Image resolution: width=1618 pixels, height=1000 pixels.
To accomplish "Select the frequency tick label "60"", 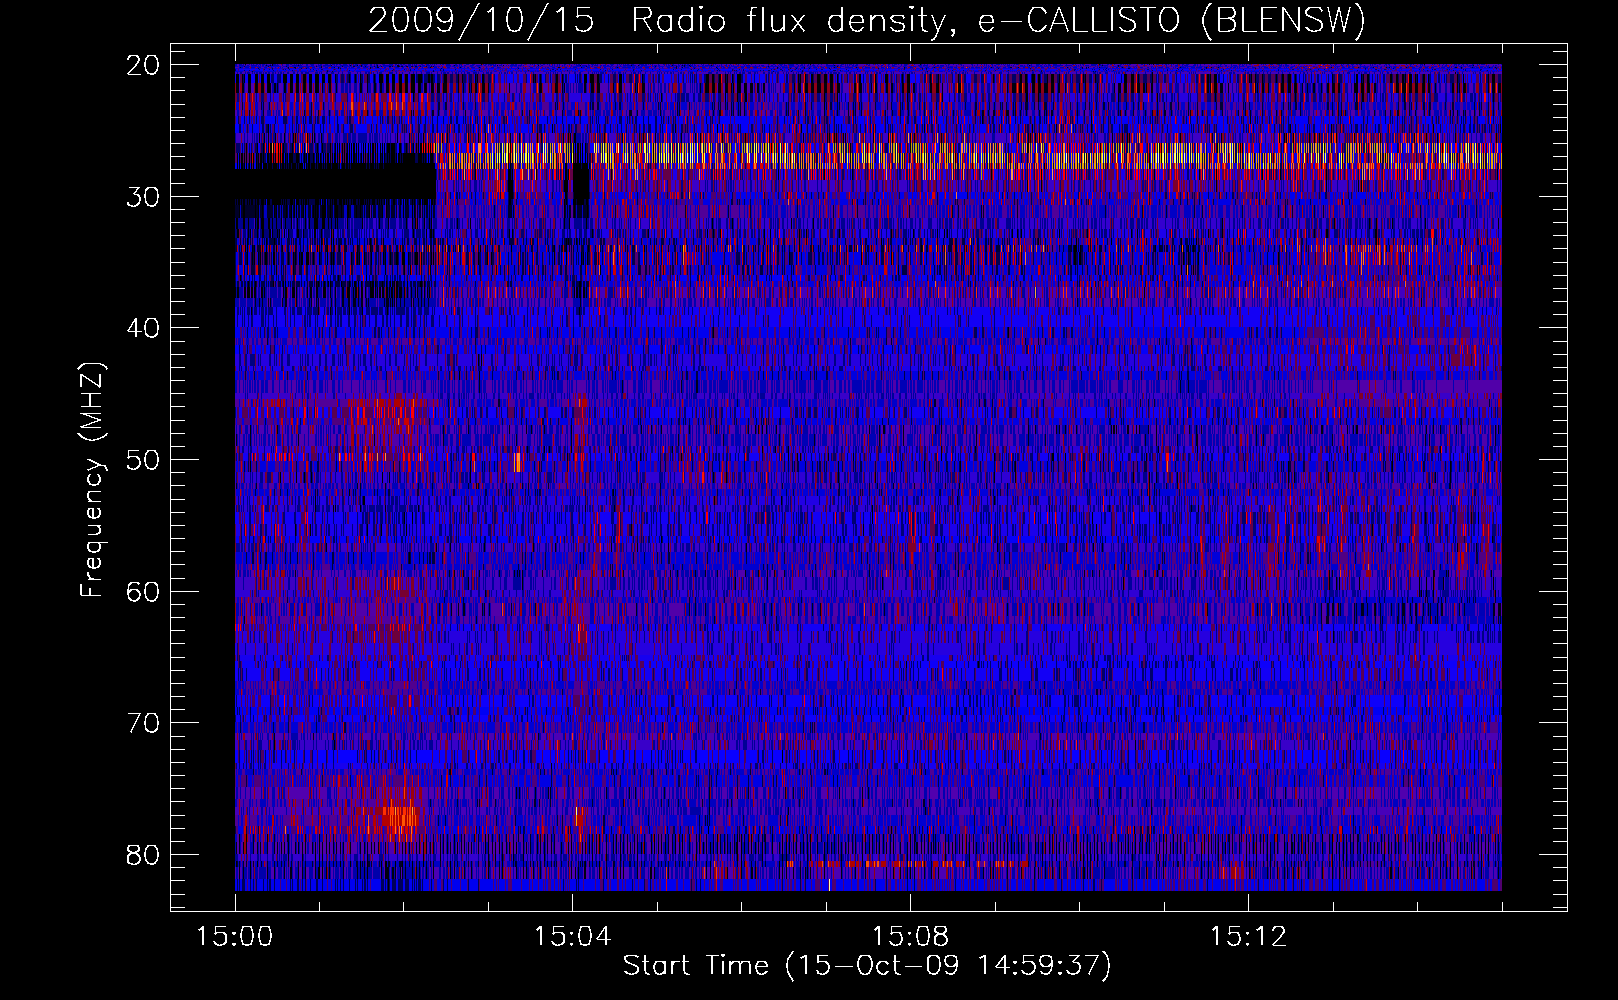I will coord(144,591).
